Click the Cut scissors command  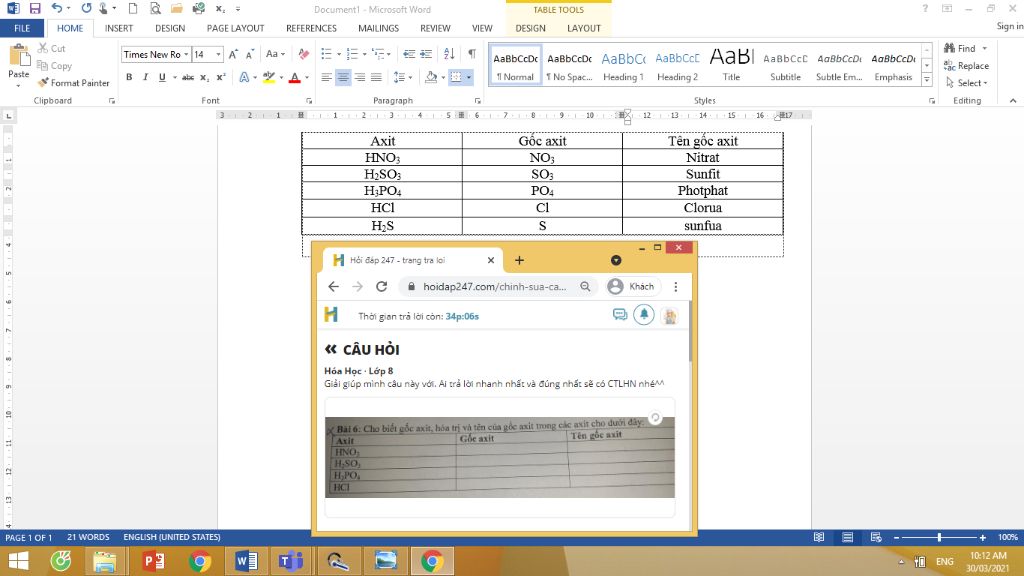click(x=52, y=48)
